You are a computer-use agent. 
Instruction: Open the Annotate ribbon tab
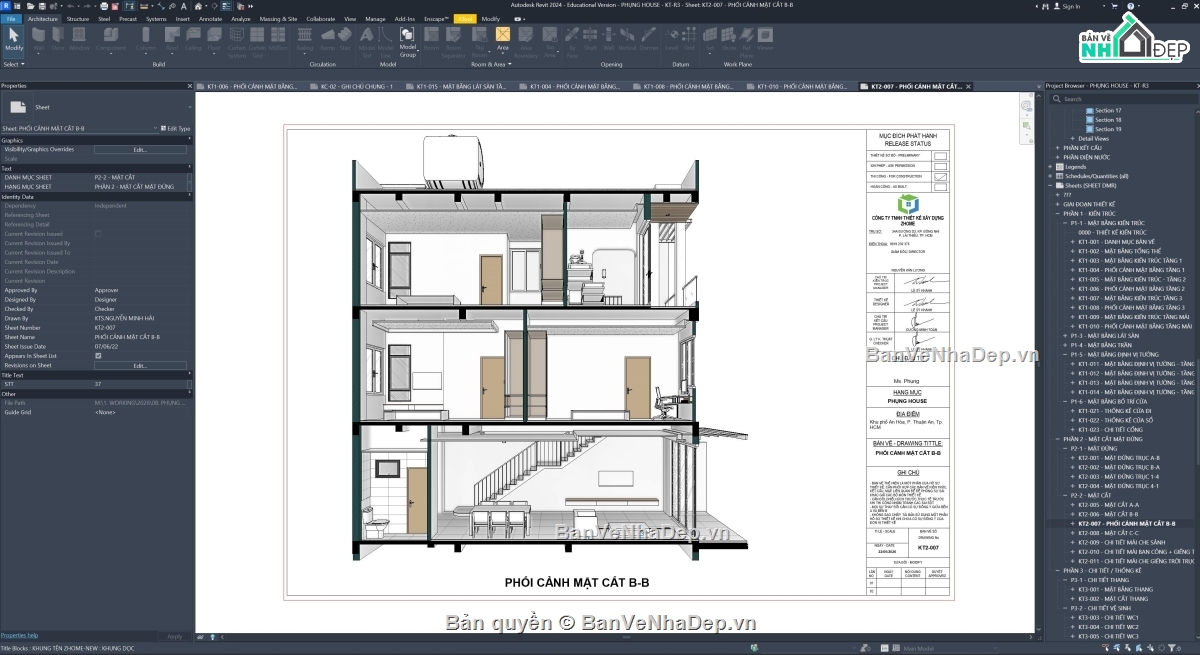point(211,19)
